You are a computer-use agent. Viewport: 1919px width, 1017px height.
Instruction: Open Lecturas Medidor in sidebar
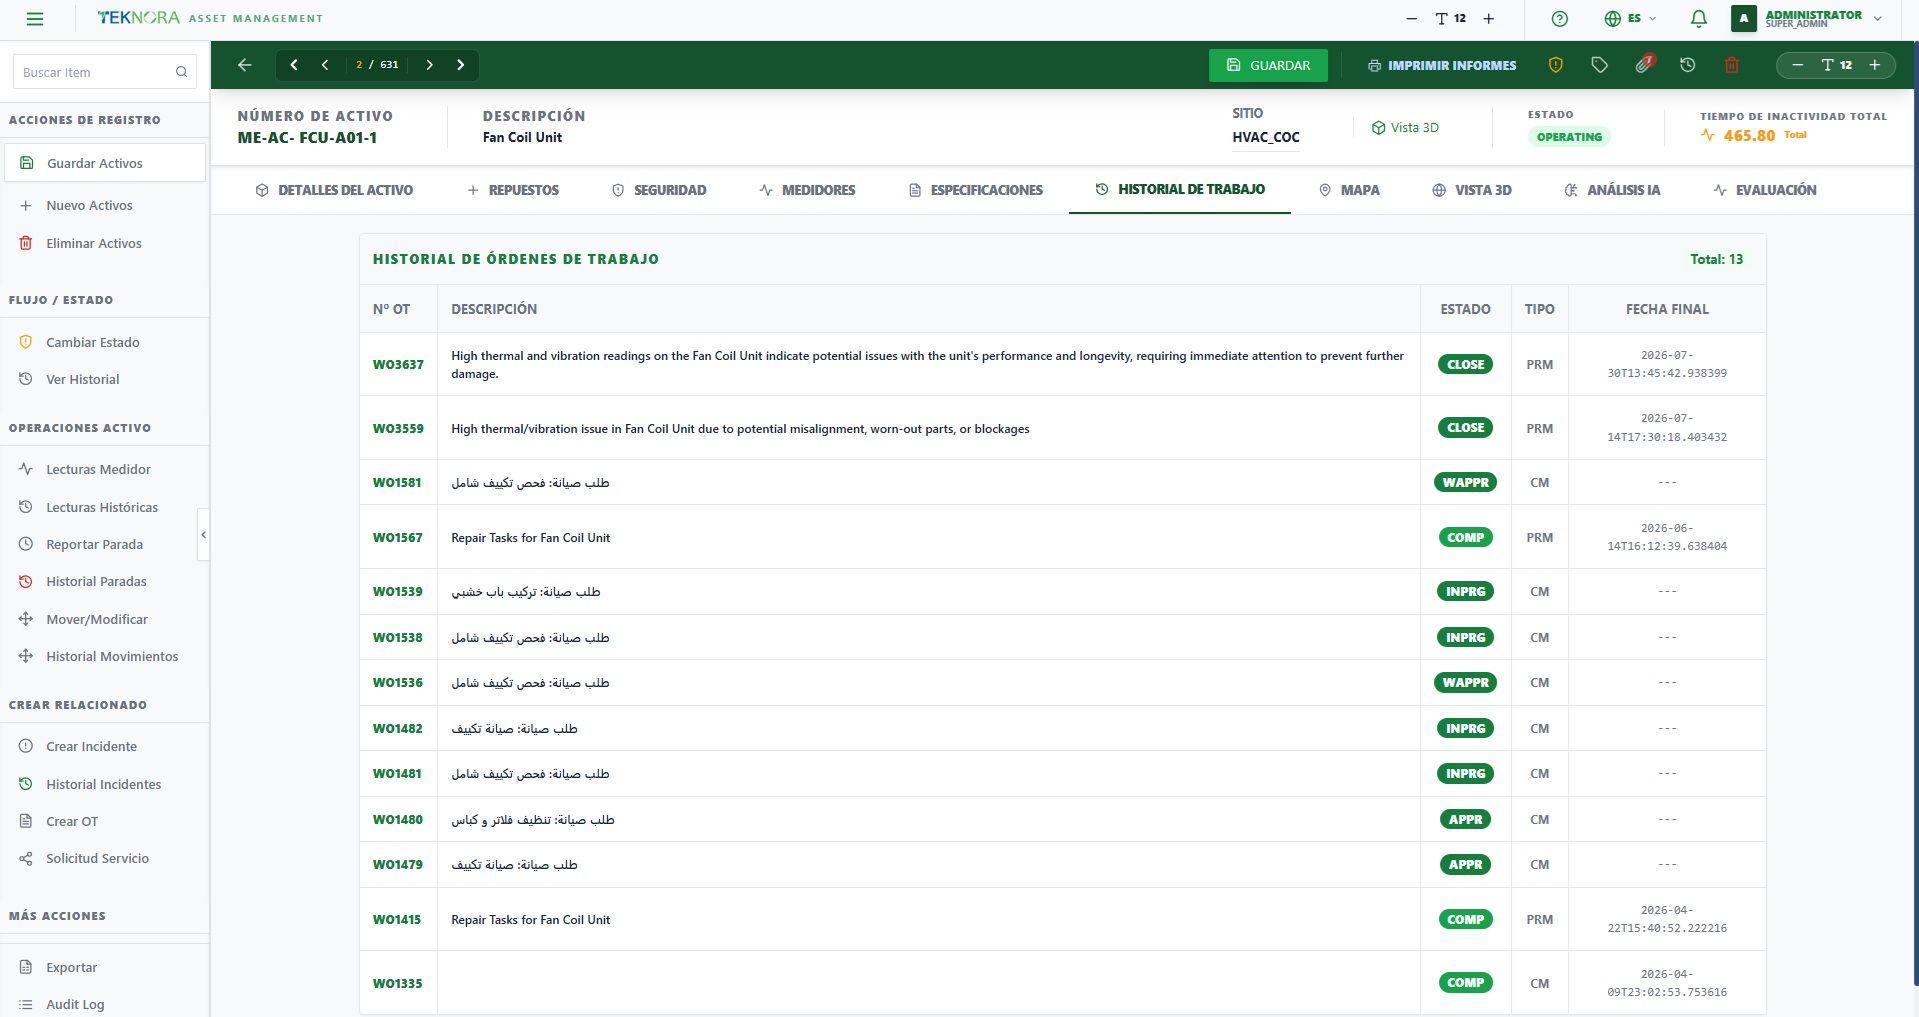pos(105,469)
